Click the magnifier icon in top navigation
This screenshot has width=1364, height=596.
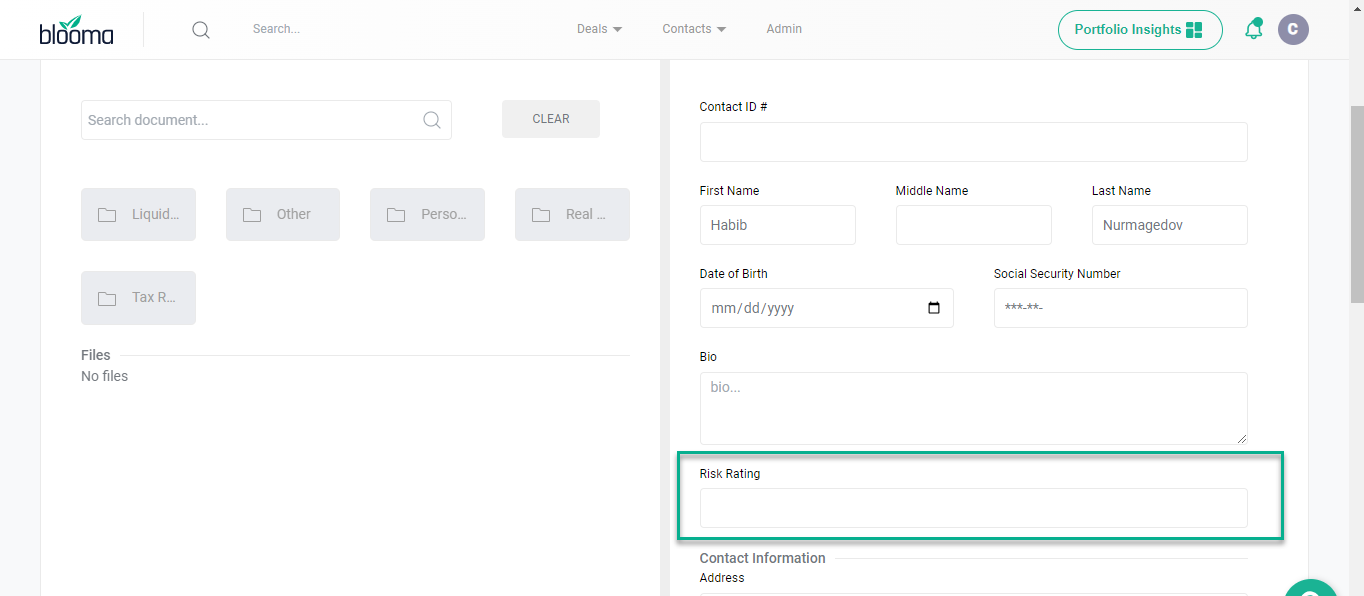(x=201, y=30)
